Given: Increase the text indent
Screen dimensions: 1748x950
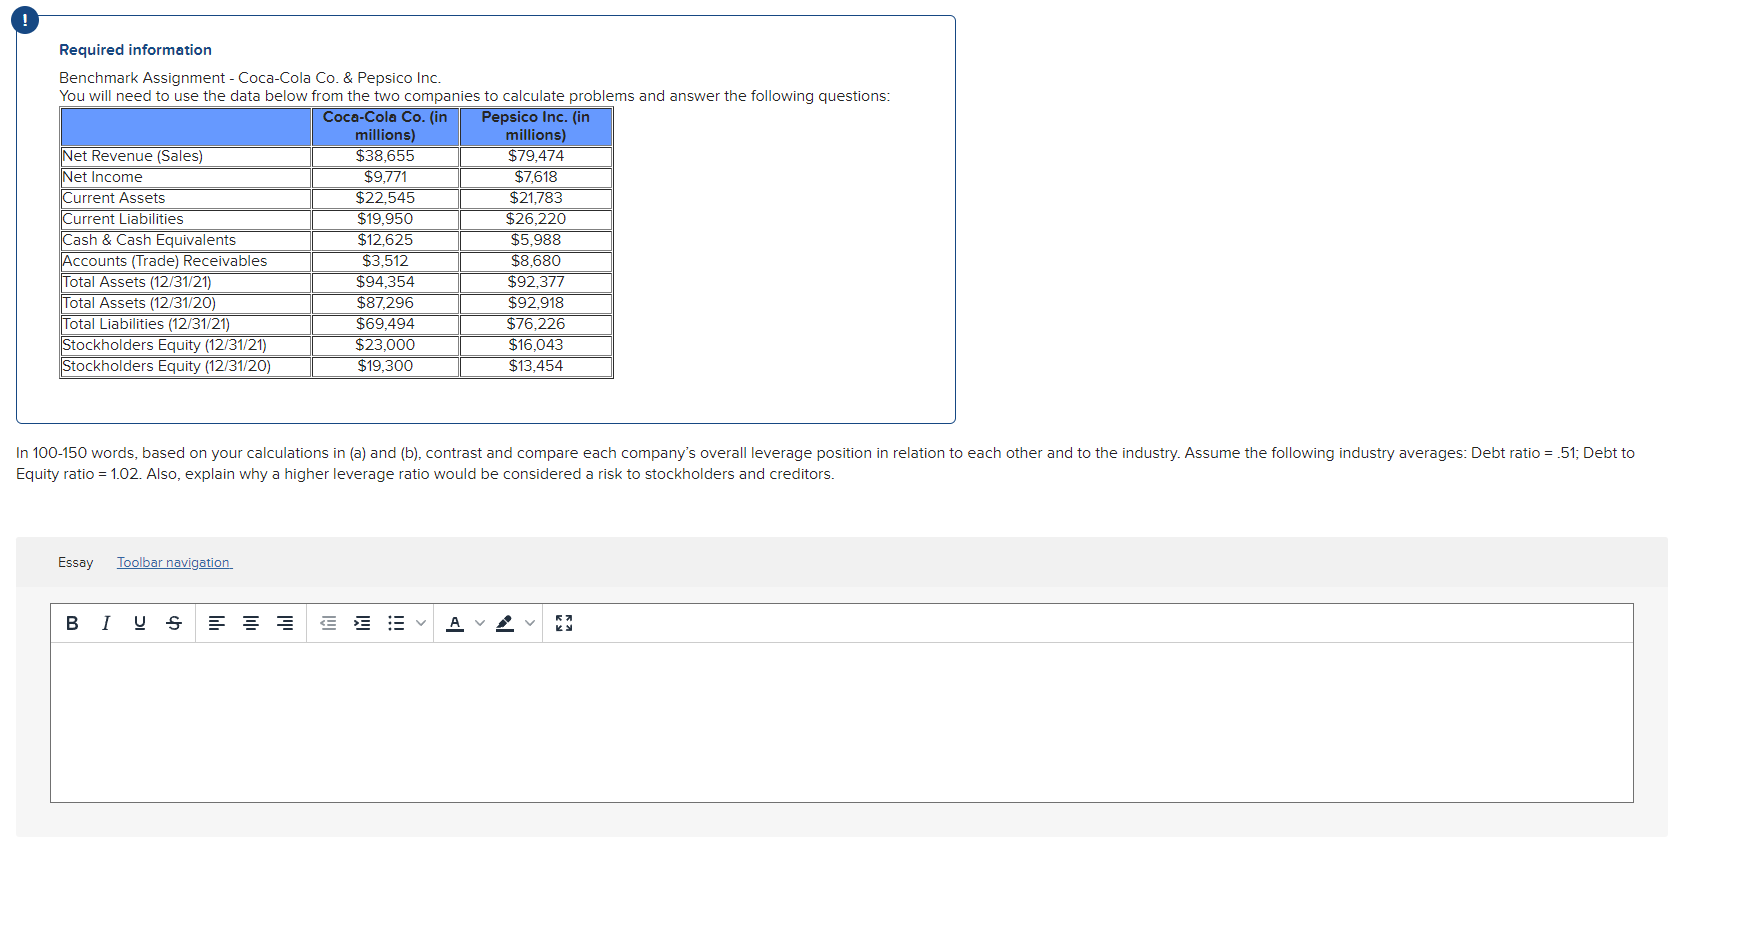Looking at the screenshot, I should [362, 623].
